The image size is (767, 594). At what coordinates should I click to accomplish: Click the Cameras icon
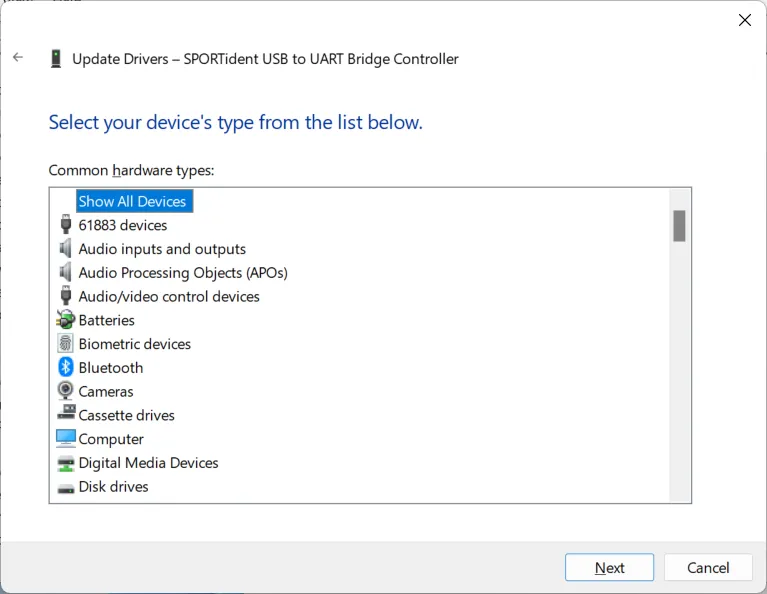click(66, 391)
